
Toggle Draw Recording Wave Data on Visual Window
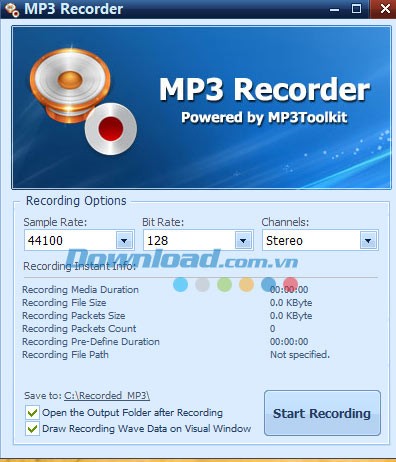click(x=32, y=429)
